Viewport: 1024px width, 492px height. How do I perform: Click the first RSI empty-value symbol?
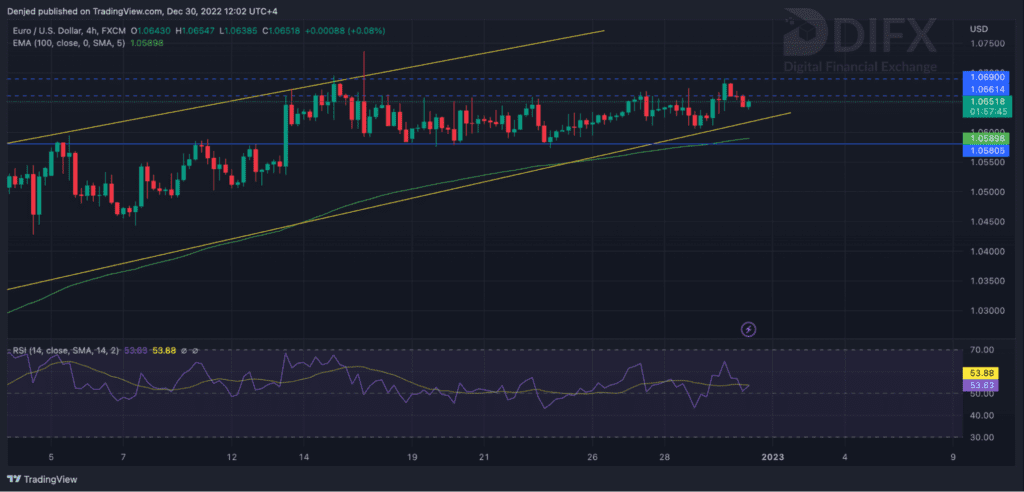click(x=184, y=350)
